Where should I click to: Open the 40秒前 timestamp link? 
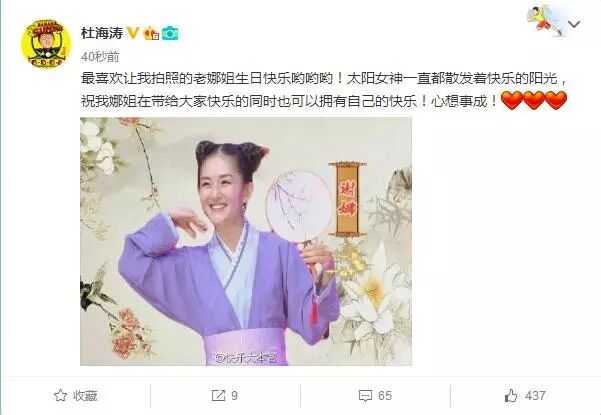pos(100,57)
